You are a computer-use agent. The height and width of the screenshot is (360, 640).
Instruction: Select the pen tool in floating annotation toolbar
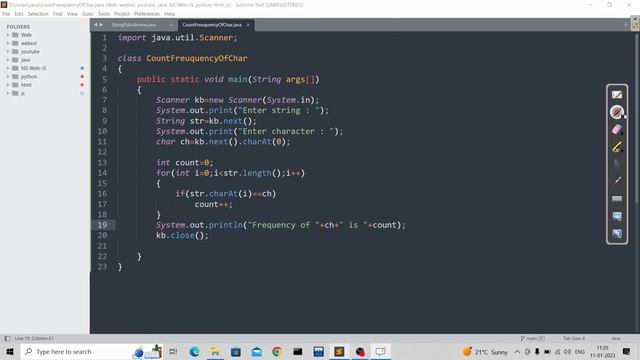pos(617,111)
